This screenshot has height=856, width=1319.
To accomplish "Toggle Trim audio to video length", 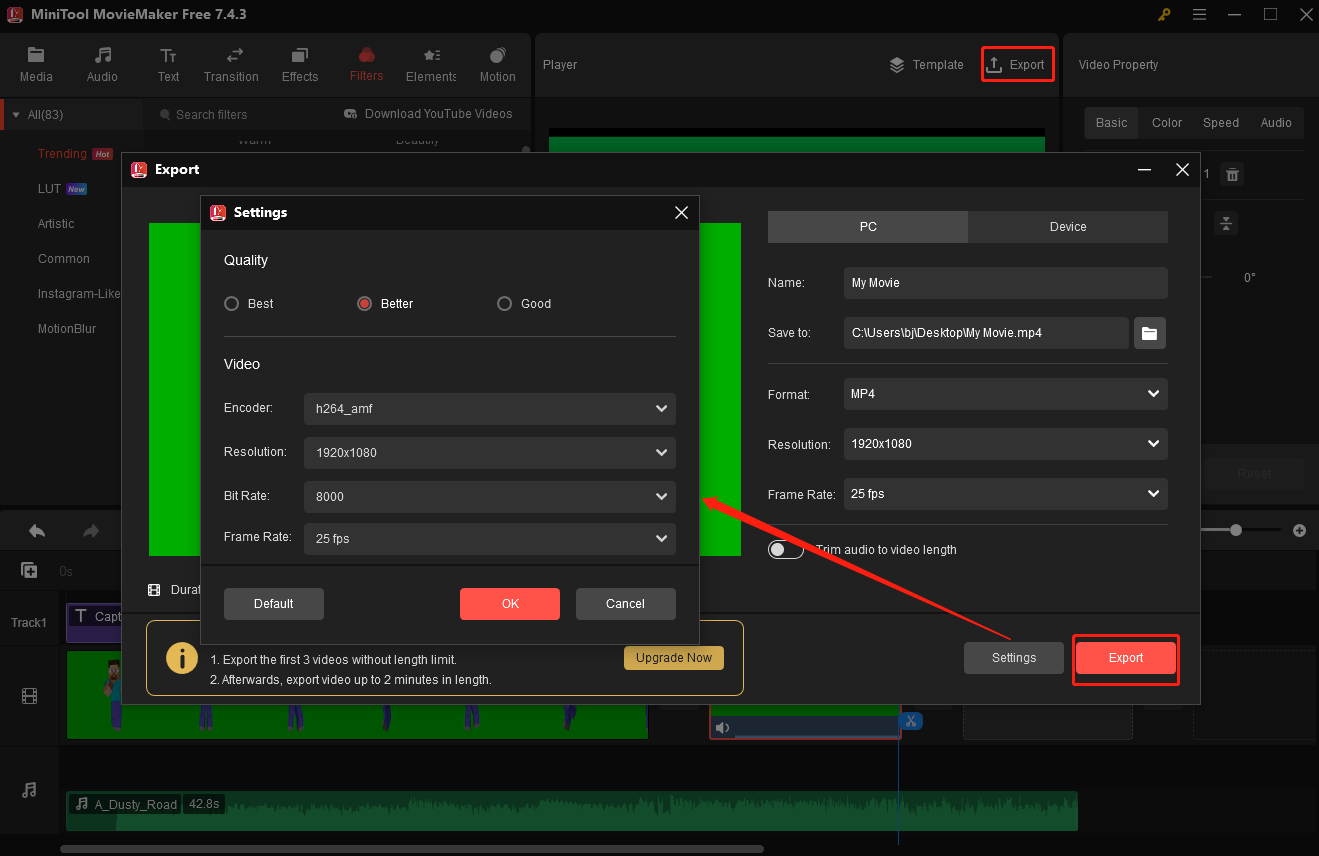I will coord(786,550).
